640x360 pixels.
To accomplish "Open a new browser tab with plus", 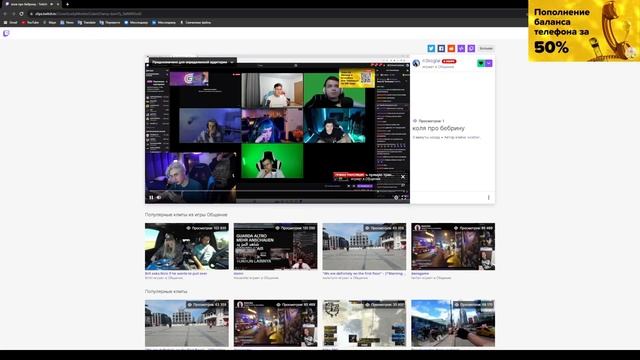I will (x=67, y=4).
